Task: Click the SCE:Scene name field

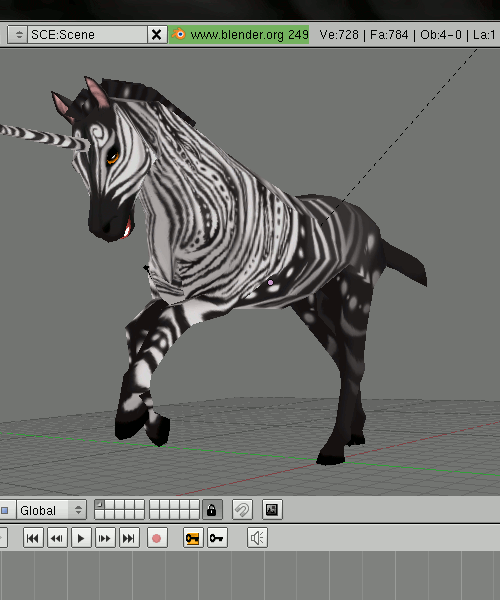Action: coord(87,35)
